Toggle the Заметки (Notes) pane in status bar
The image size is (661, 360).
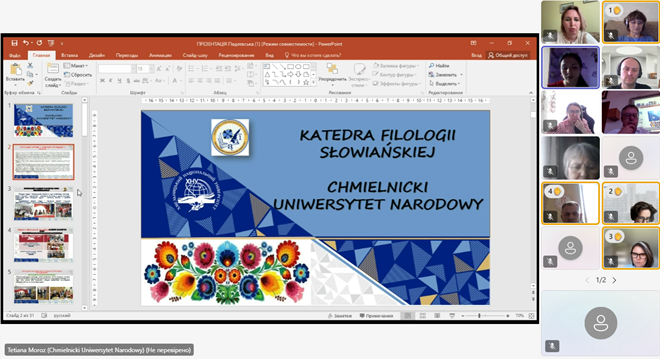click(x=340, y=316)
